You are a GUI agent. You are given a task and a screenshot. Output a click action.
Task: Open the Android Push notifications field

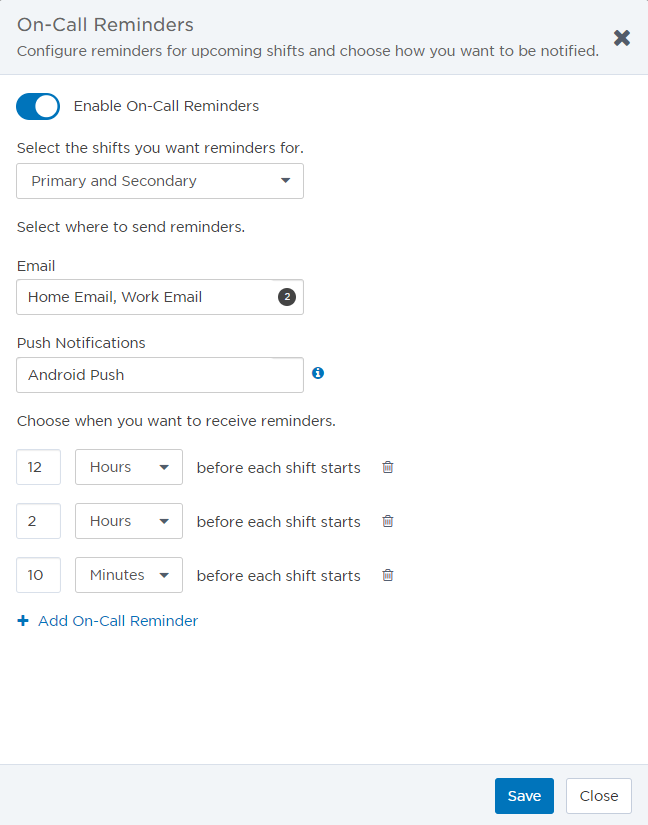[160, 375]
